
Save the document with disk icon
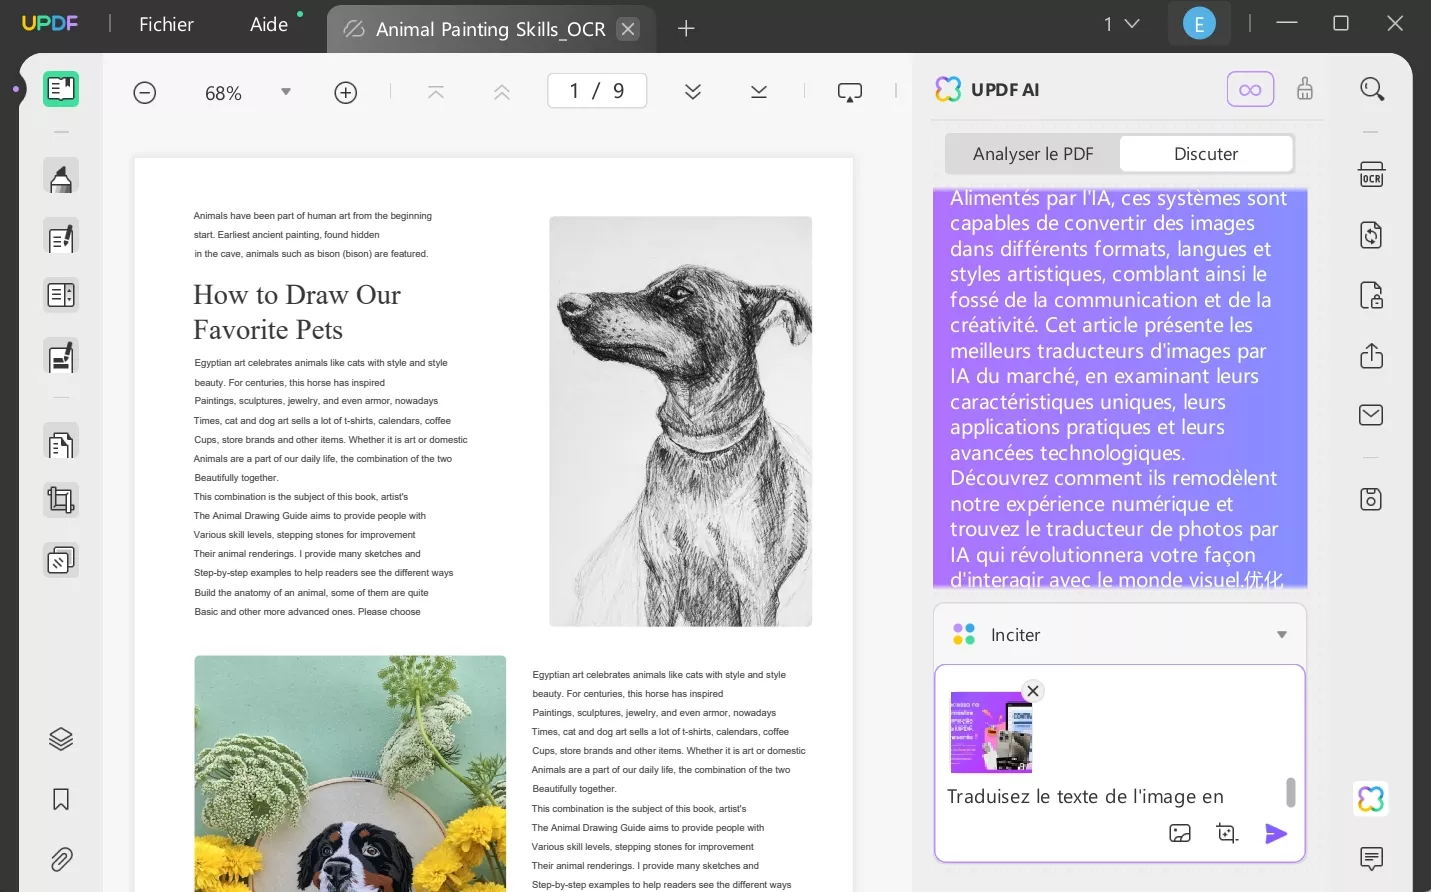tap(1372, 499)
